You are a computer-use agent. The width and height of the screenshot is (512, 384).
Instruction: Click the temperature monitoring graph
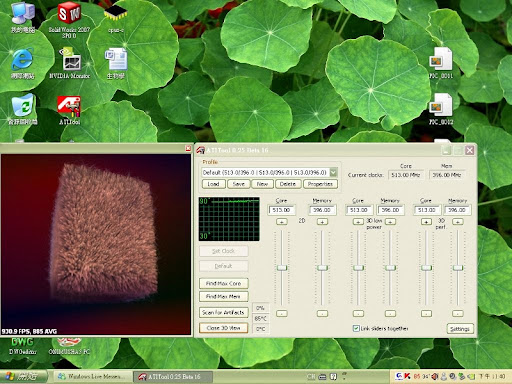click(x=229, y=219)
